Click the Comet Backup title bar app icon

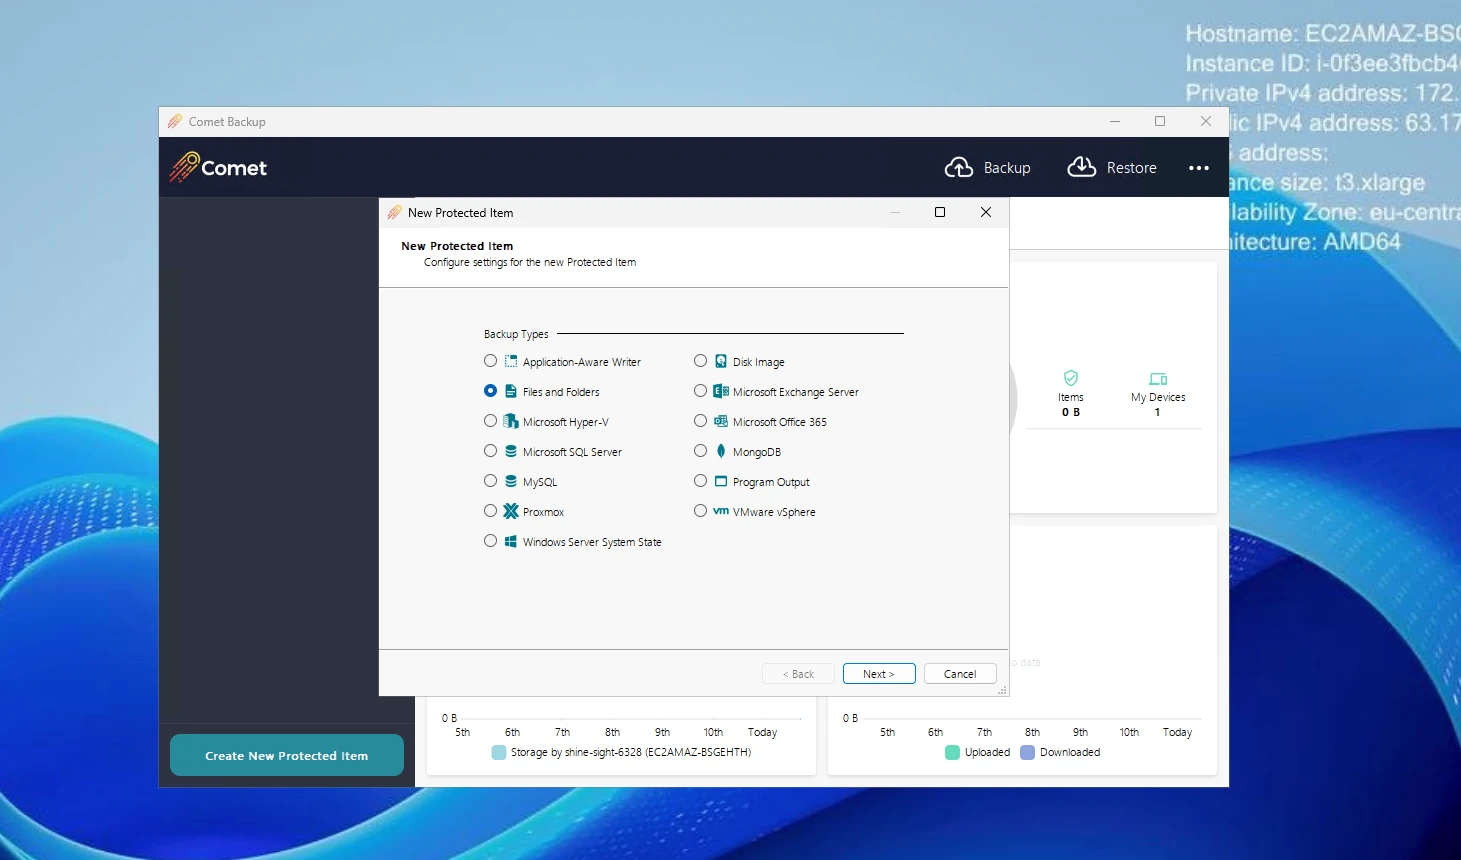point(175,121)
